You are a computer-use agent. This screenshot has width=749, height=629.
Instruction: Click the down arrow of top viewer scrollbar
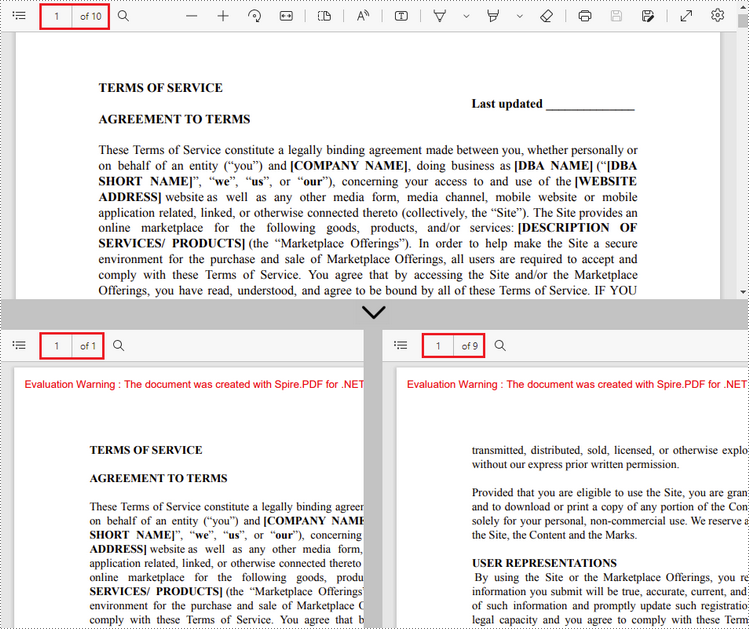click(743, 292)
